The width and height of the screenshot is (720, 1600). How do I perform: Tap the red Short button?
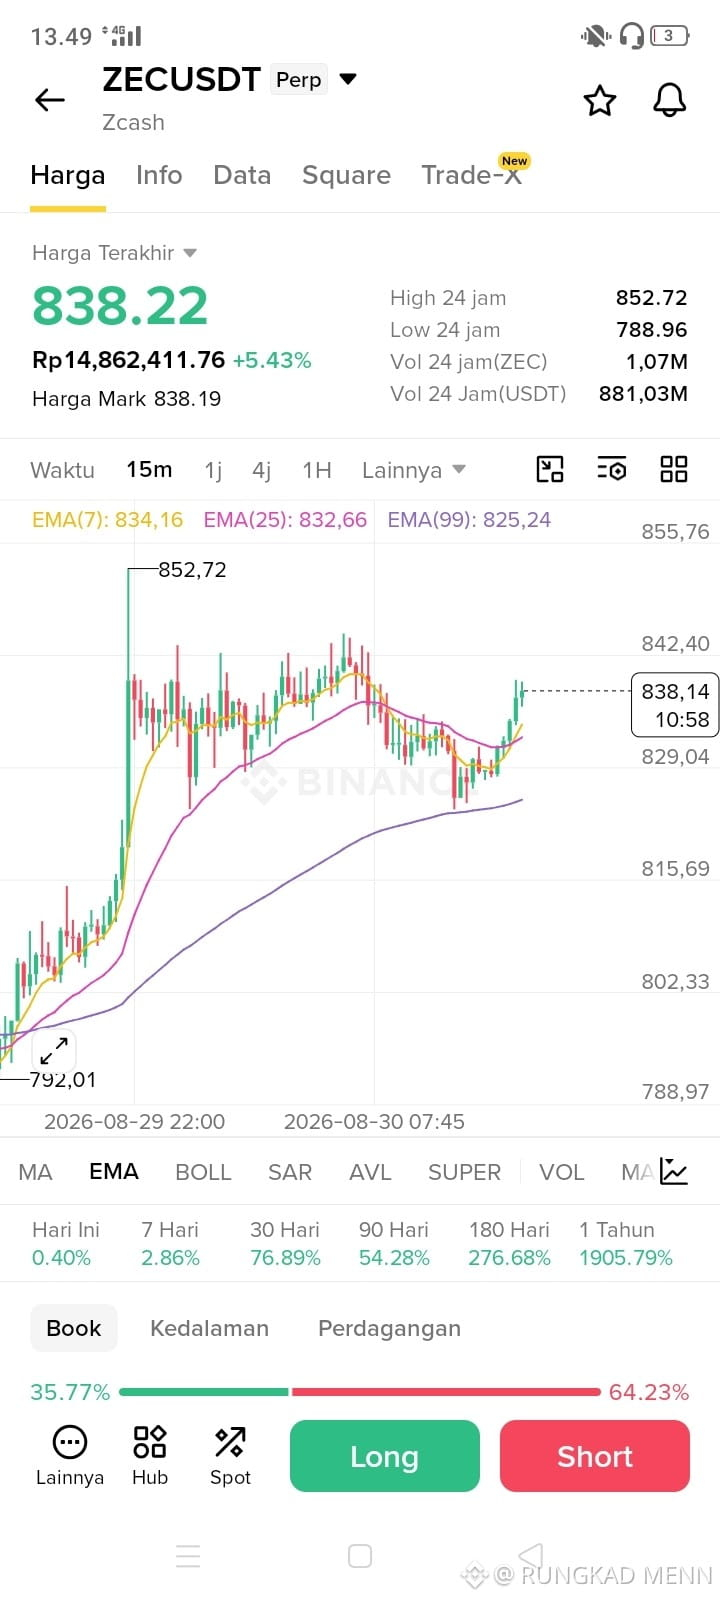pos(595,1456)
